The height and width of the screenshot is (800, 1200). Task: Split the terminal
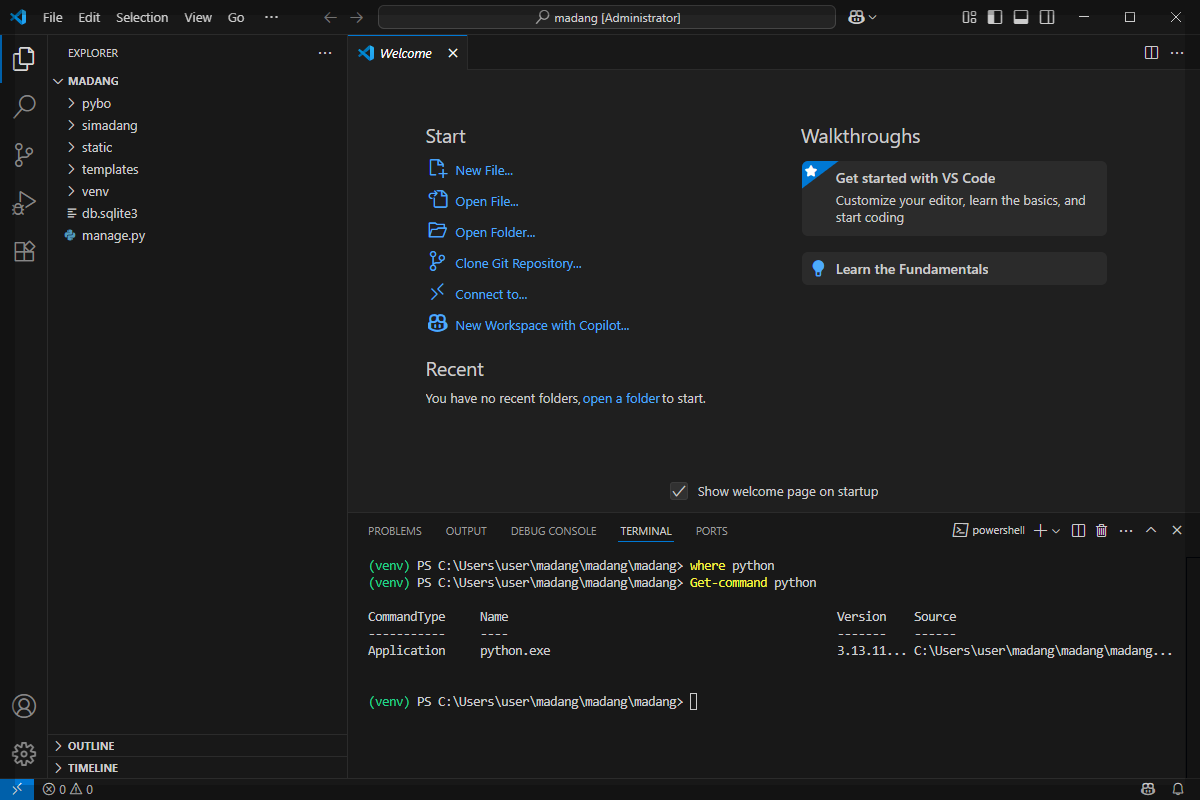click(x=1078, y=530)
